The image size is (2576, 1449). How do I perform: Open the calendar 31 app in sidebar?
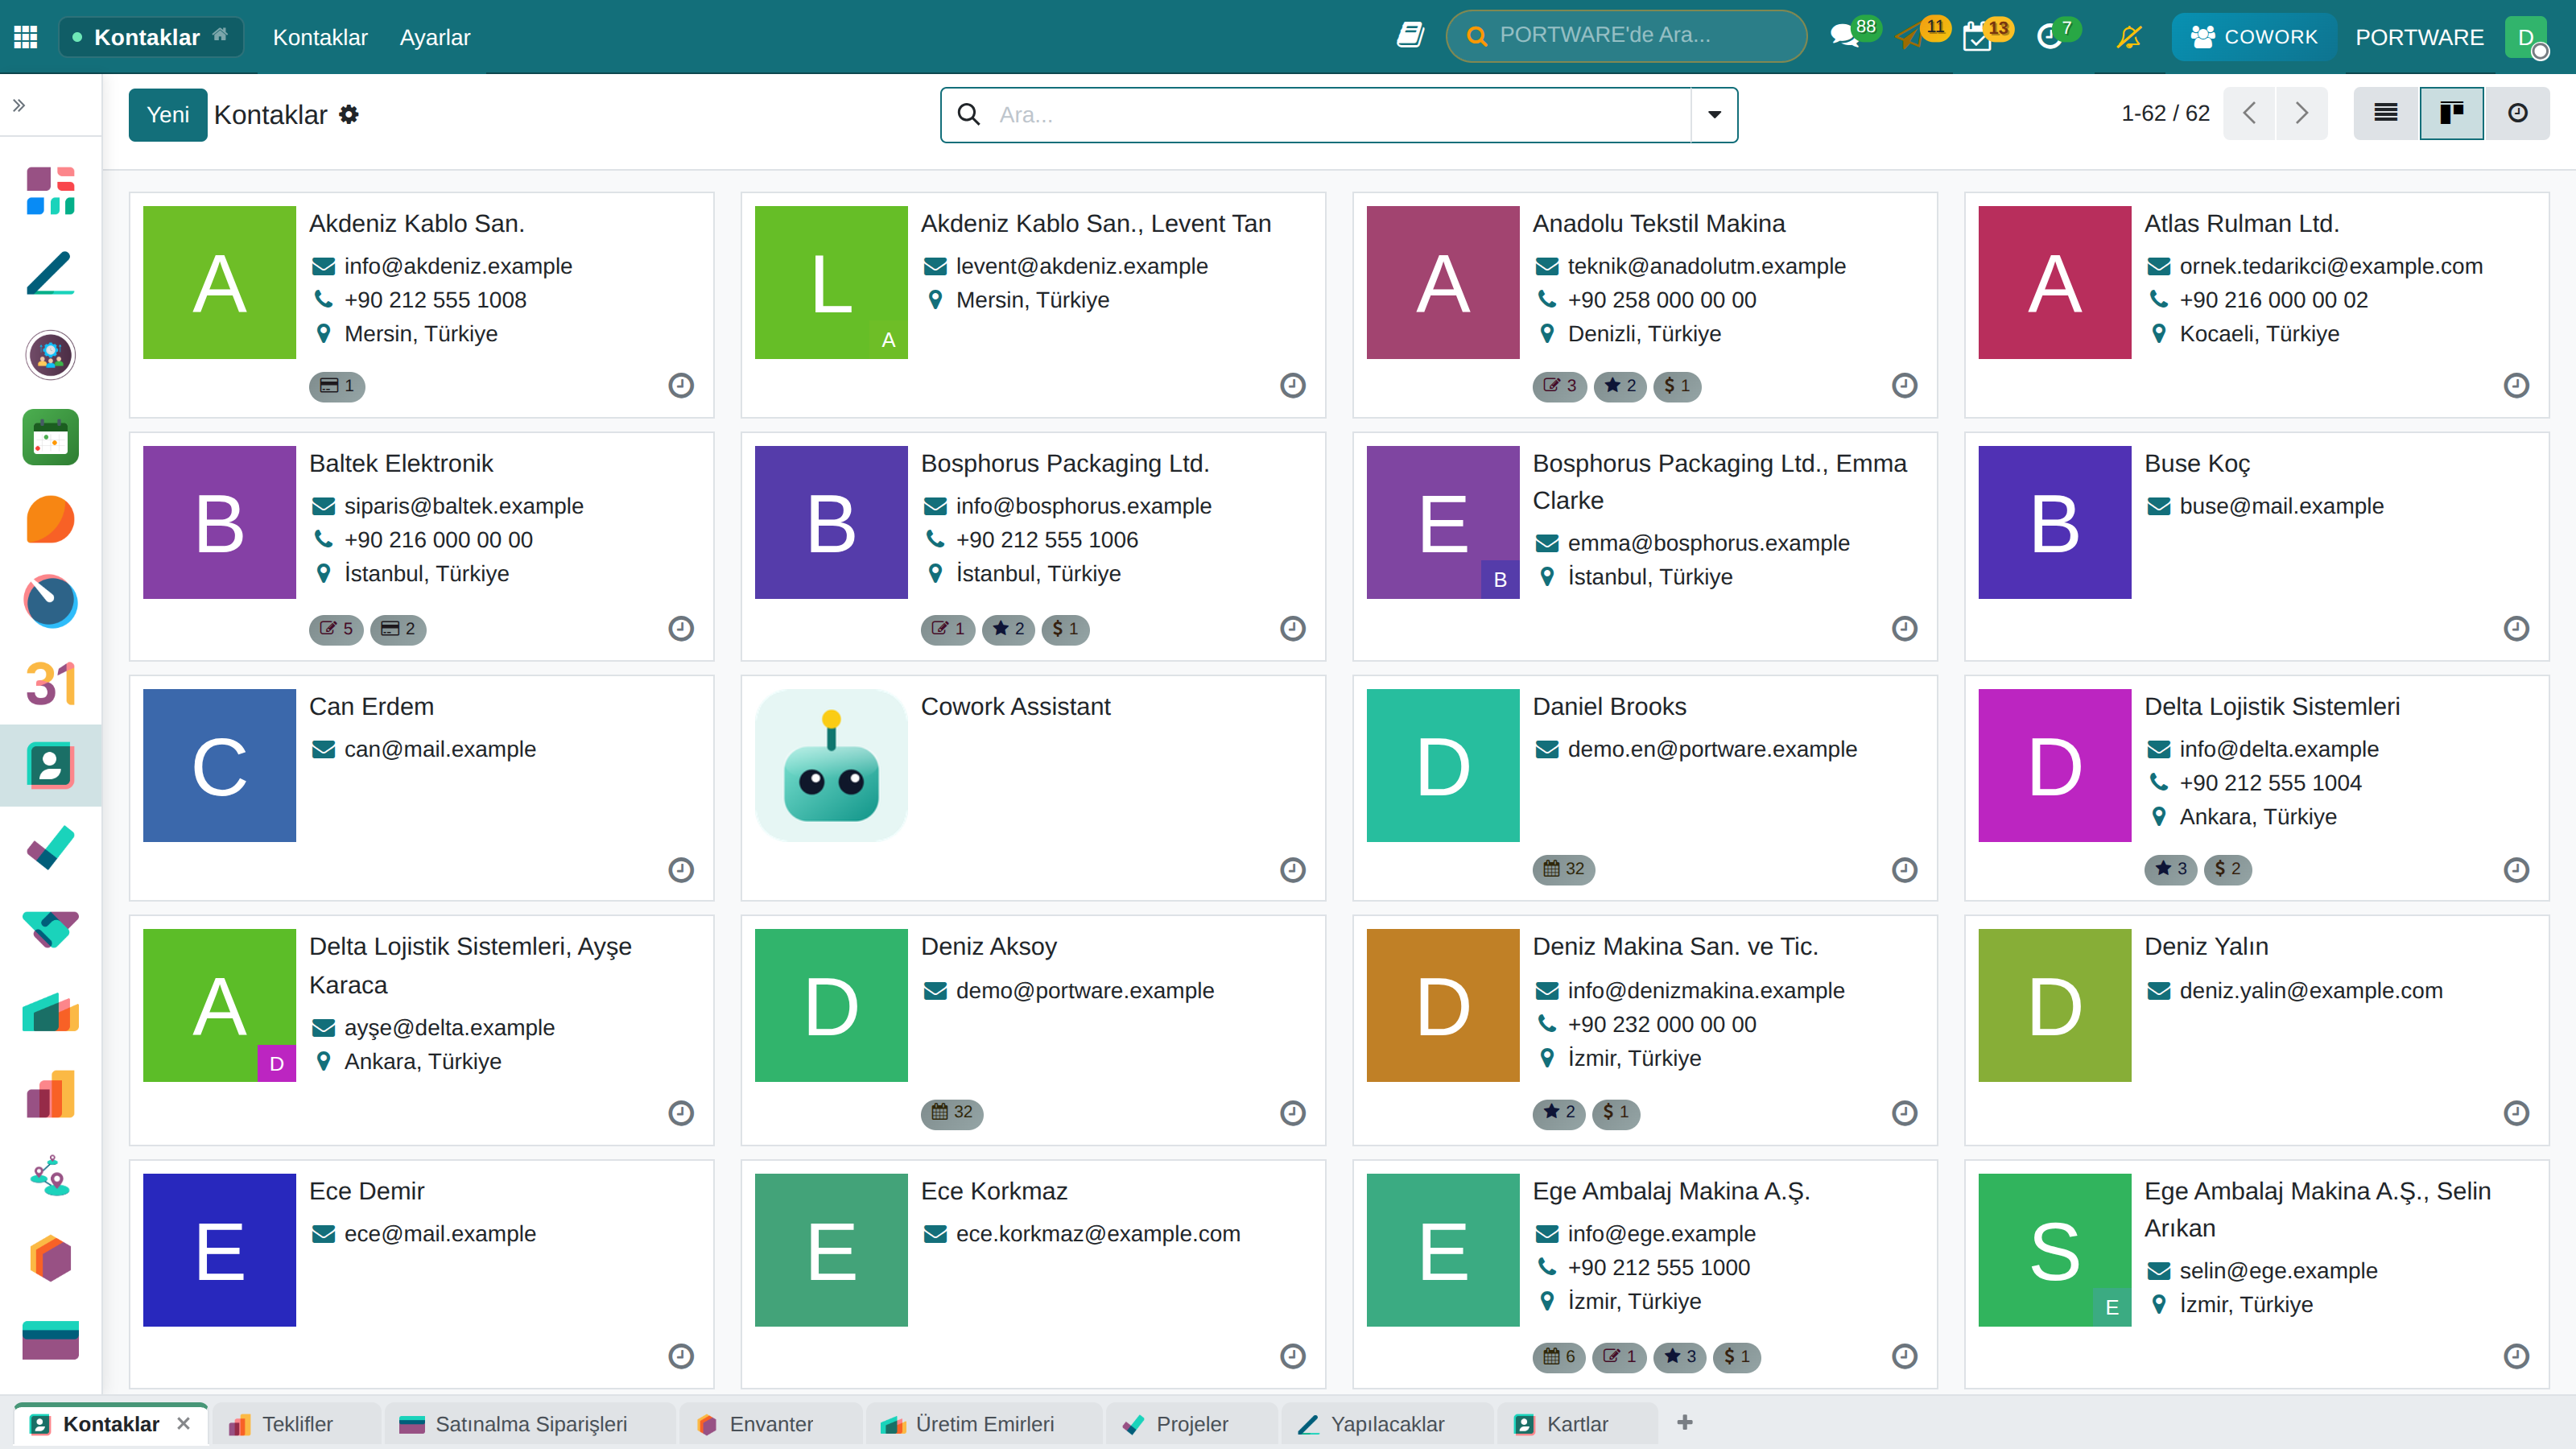tap(50, 684)
